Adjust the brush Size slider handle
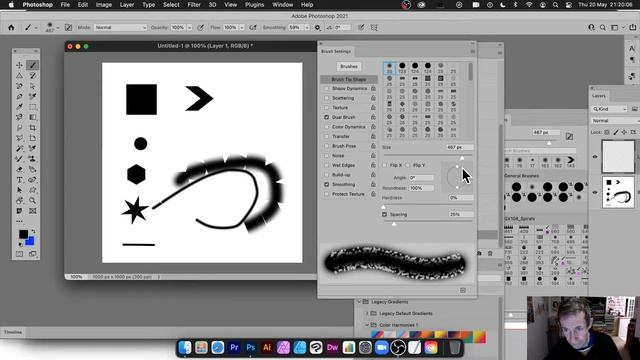640x360 pixels. tap(462, 158)
